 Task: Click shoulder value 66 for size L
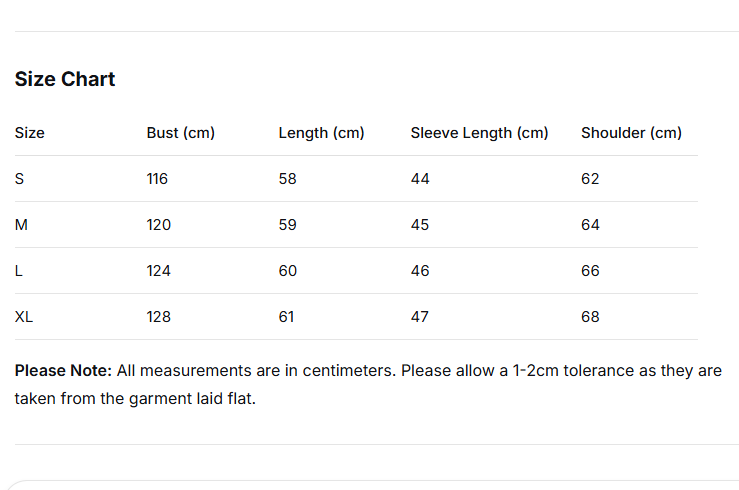[x=590, y=271]
